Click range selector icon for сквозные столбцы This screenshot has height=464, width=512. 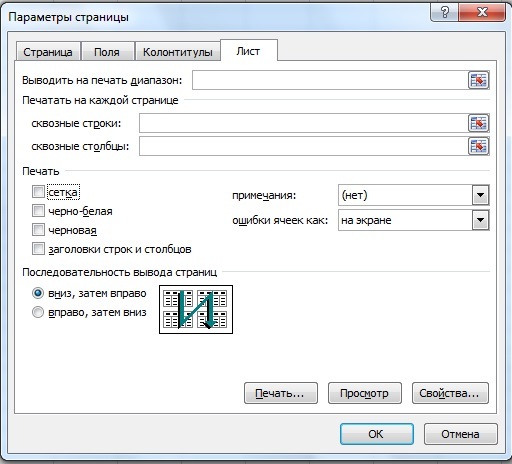coord(479,146)
